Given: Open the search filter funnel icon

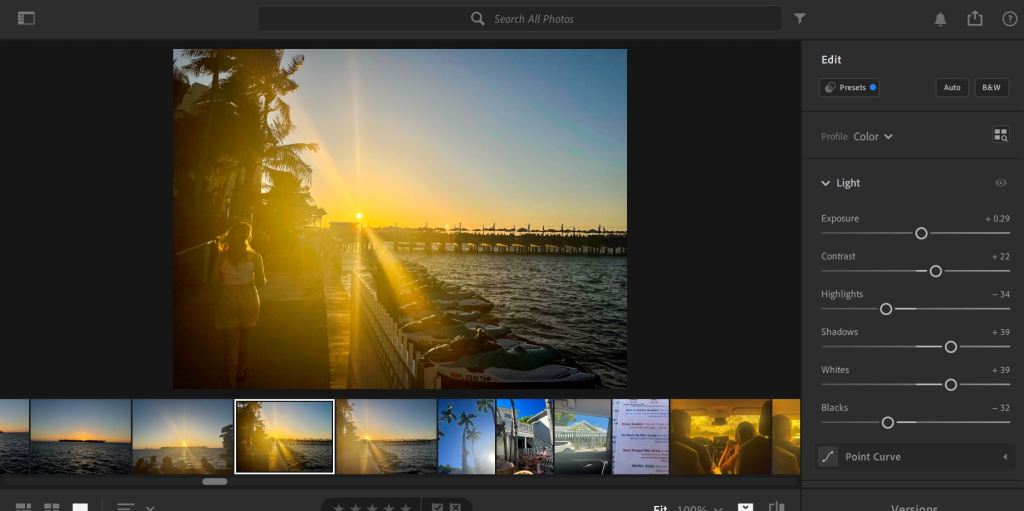Looking at the screenshot, I should (x=800, y=18).
